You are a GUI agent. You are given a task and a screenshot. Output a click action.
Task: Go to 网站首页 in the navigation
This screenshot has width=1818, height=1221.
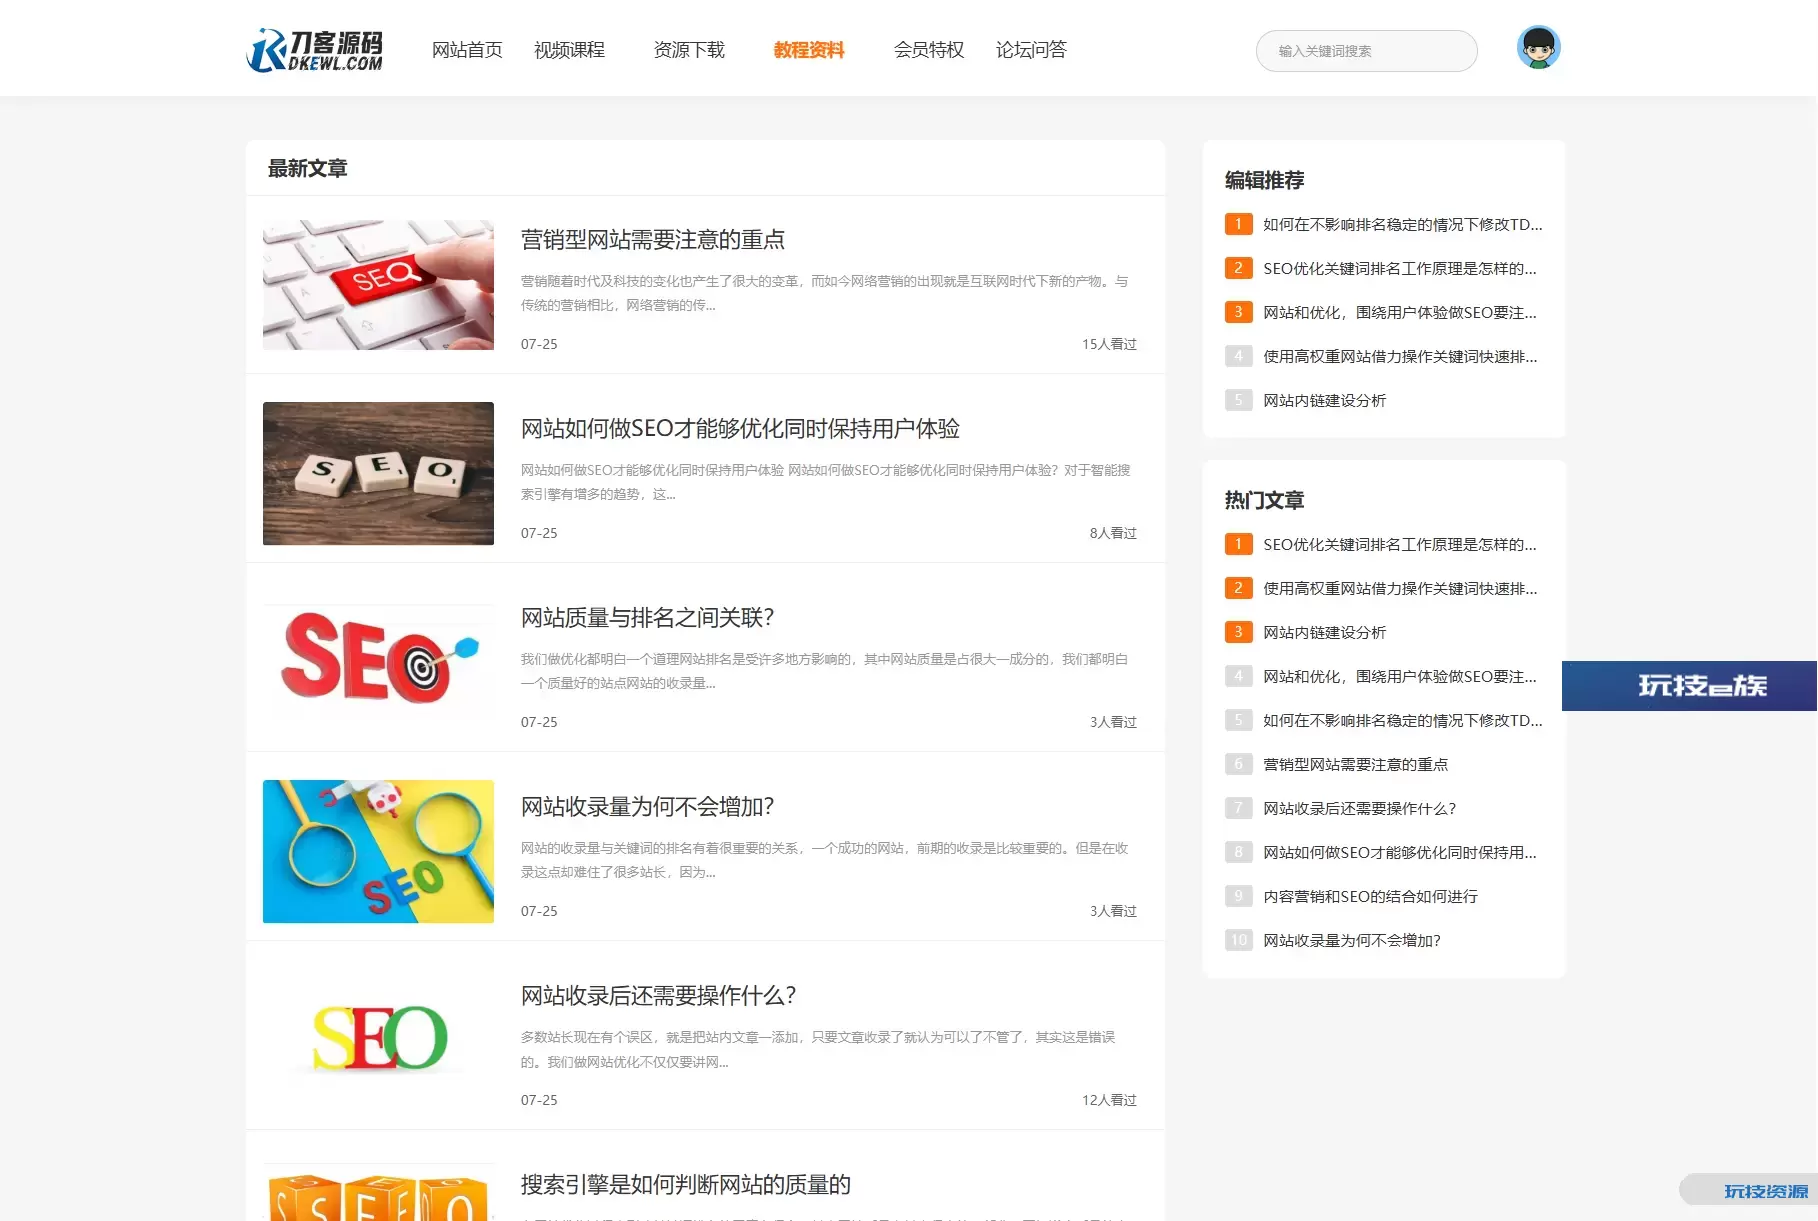[x=467, y=50]
